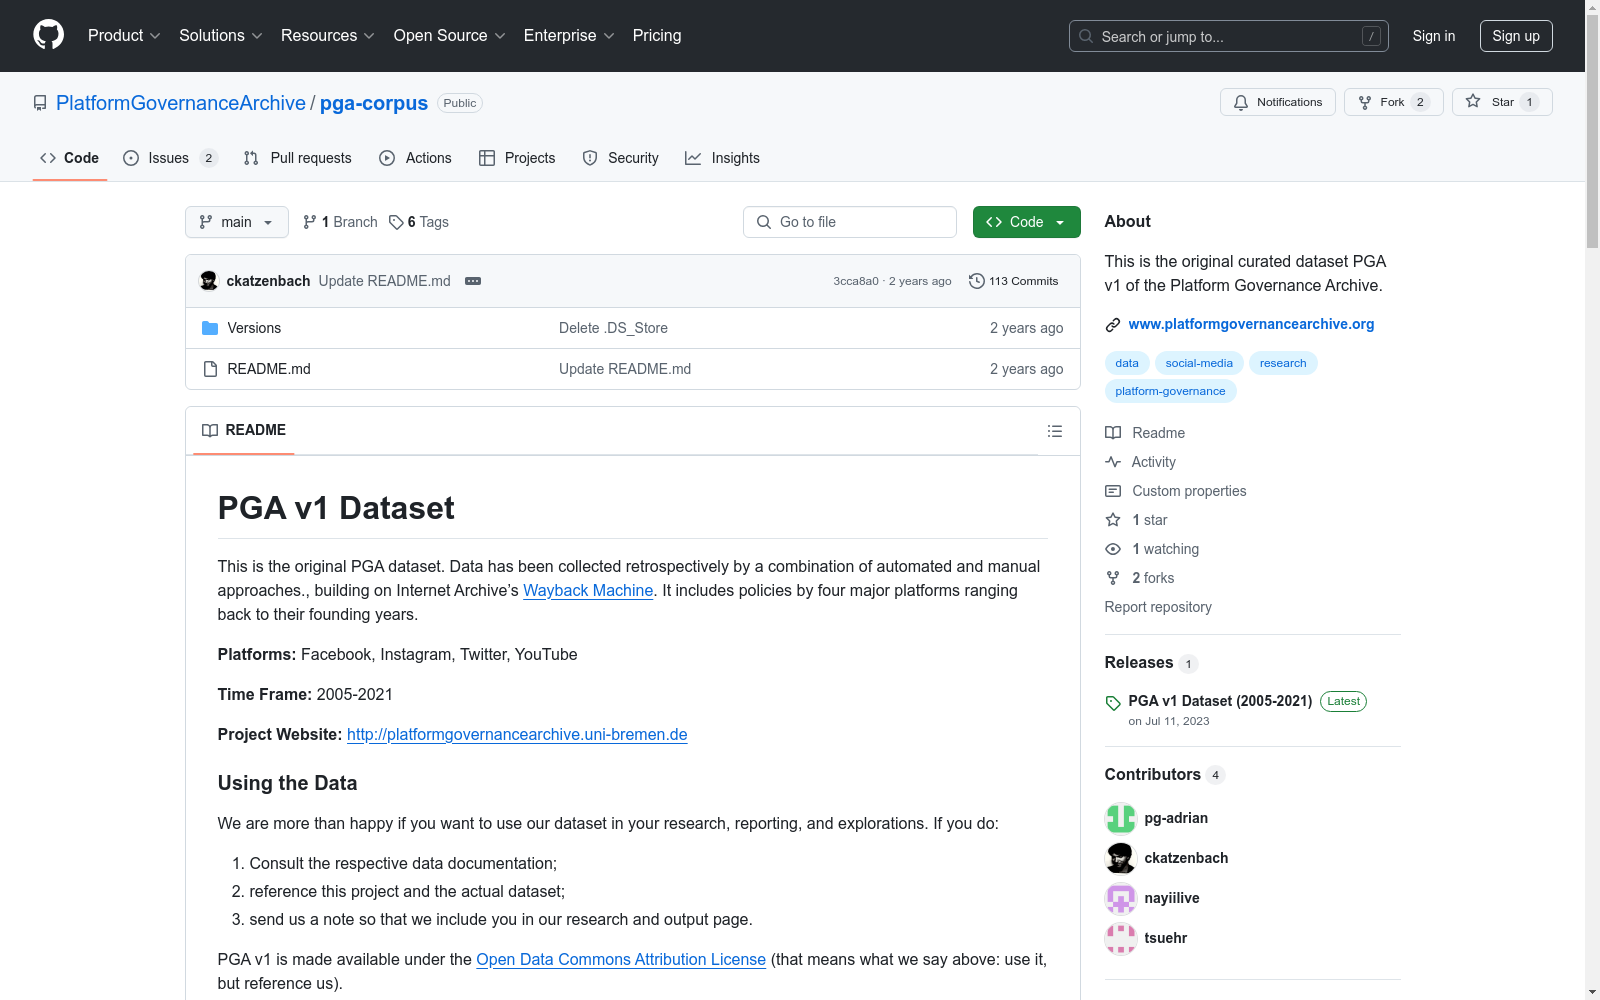
Task: Open the Product dropdown menu
Action: (124, 36)
